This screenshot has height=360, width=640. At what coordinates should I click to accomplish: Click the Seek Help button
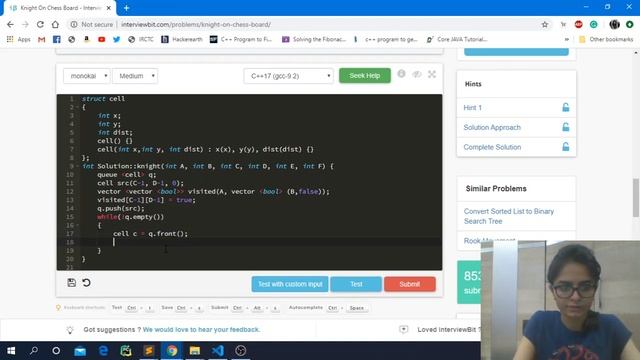[x=364, y=76]
